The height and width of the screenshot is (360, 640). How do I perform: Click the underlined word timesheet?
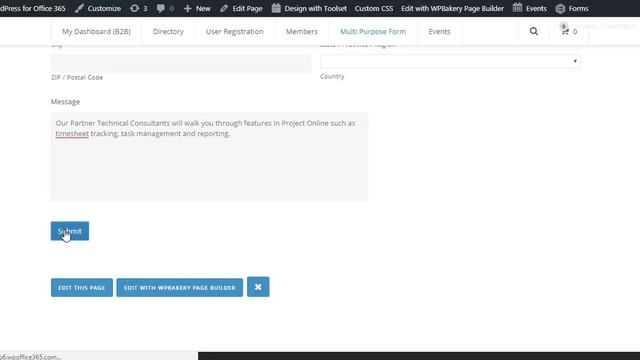72,133
